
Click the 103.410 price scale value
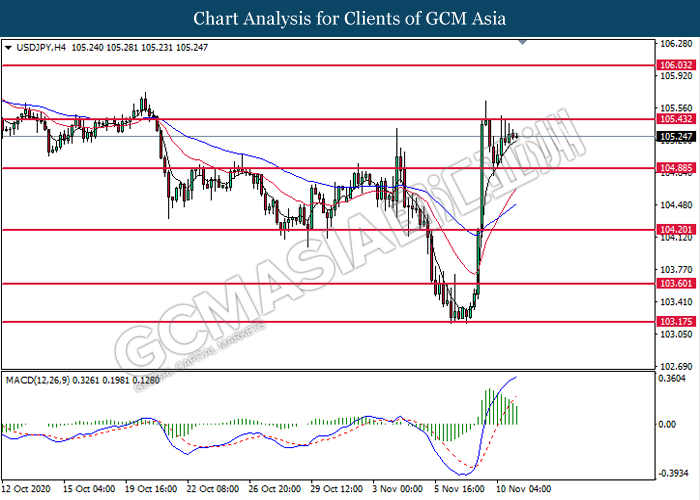(x=676, y=302)
